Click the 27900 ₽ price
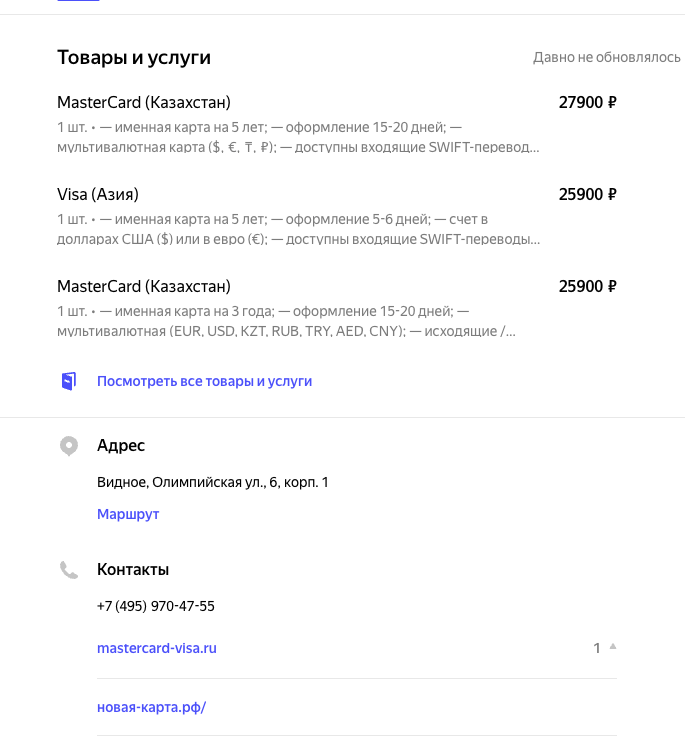Screen dimensions: 685x745 pyautogui.click(x=588, y=102)
